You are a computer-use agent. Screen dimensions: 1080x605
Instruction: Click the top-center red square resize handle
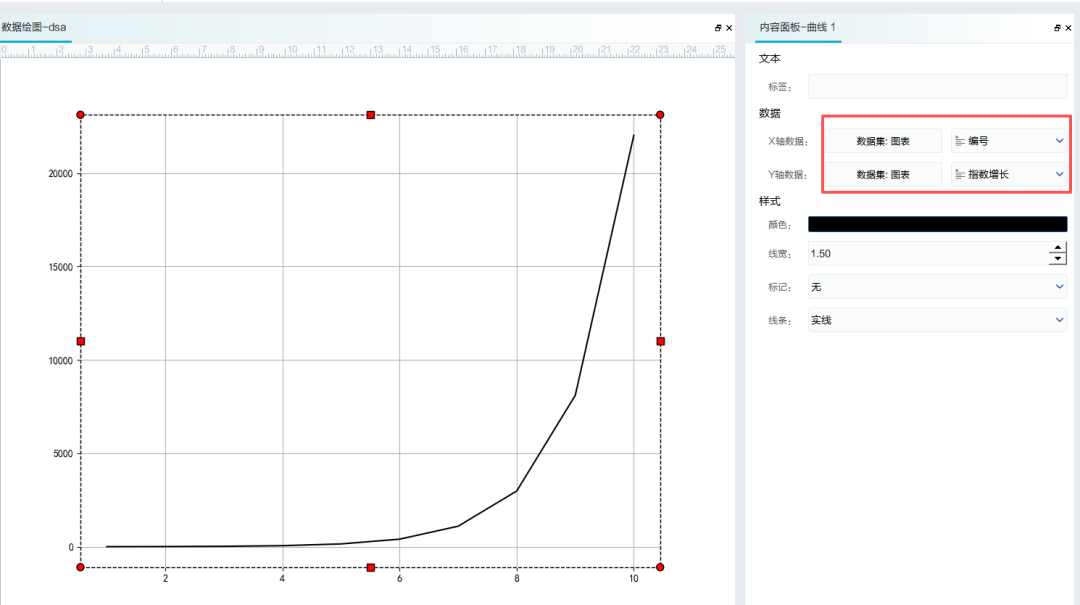point(371,115)
